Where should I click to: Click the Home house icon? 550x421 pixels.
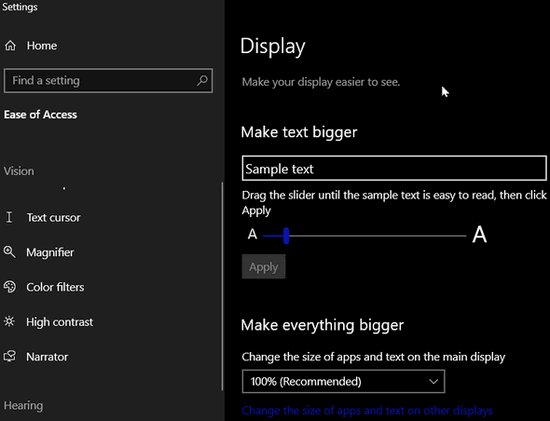tap(10, 46)
